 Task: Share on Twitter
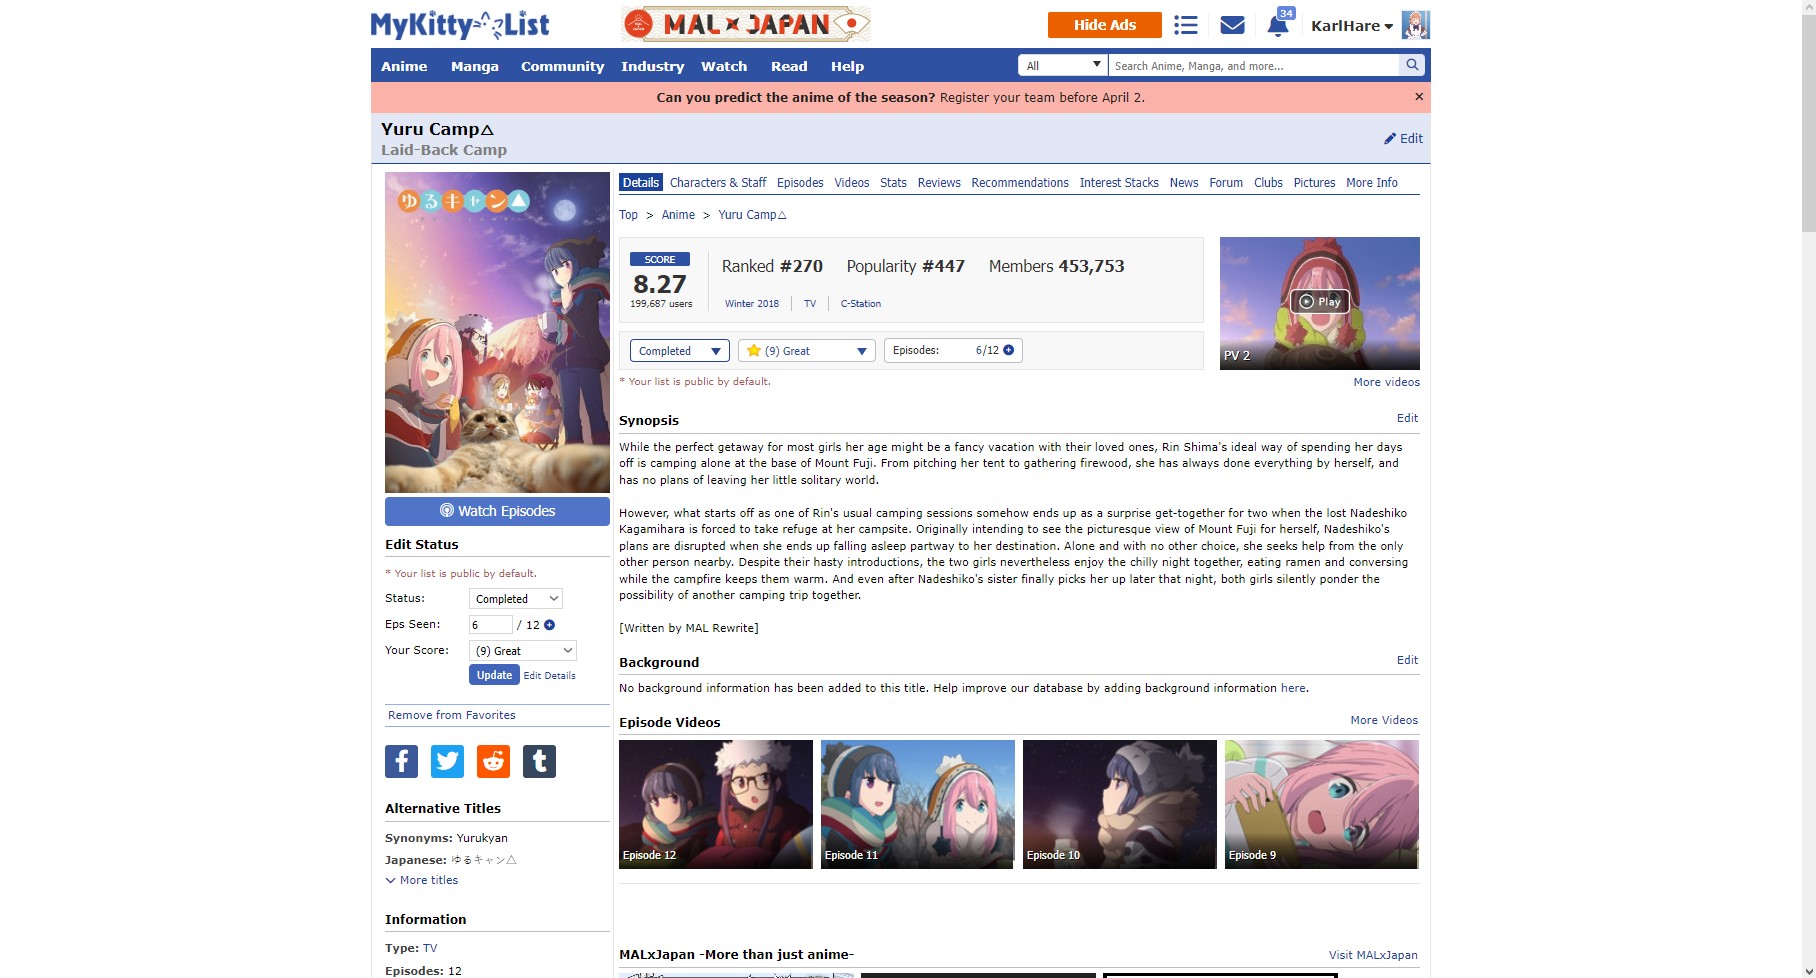447,761
